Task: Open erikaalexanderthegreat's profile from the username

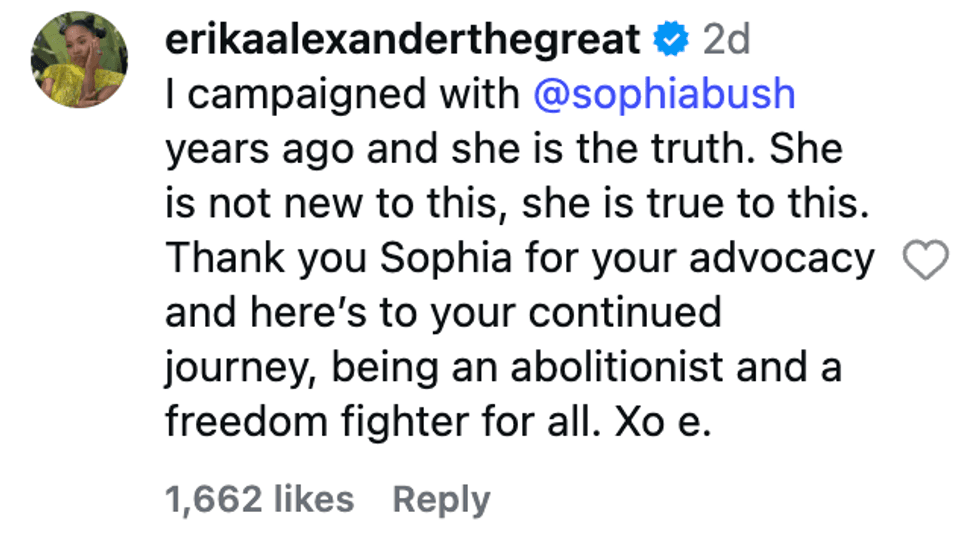Action: (402, 40)
